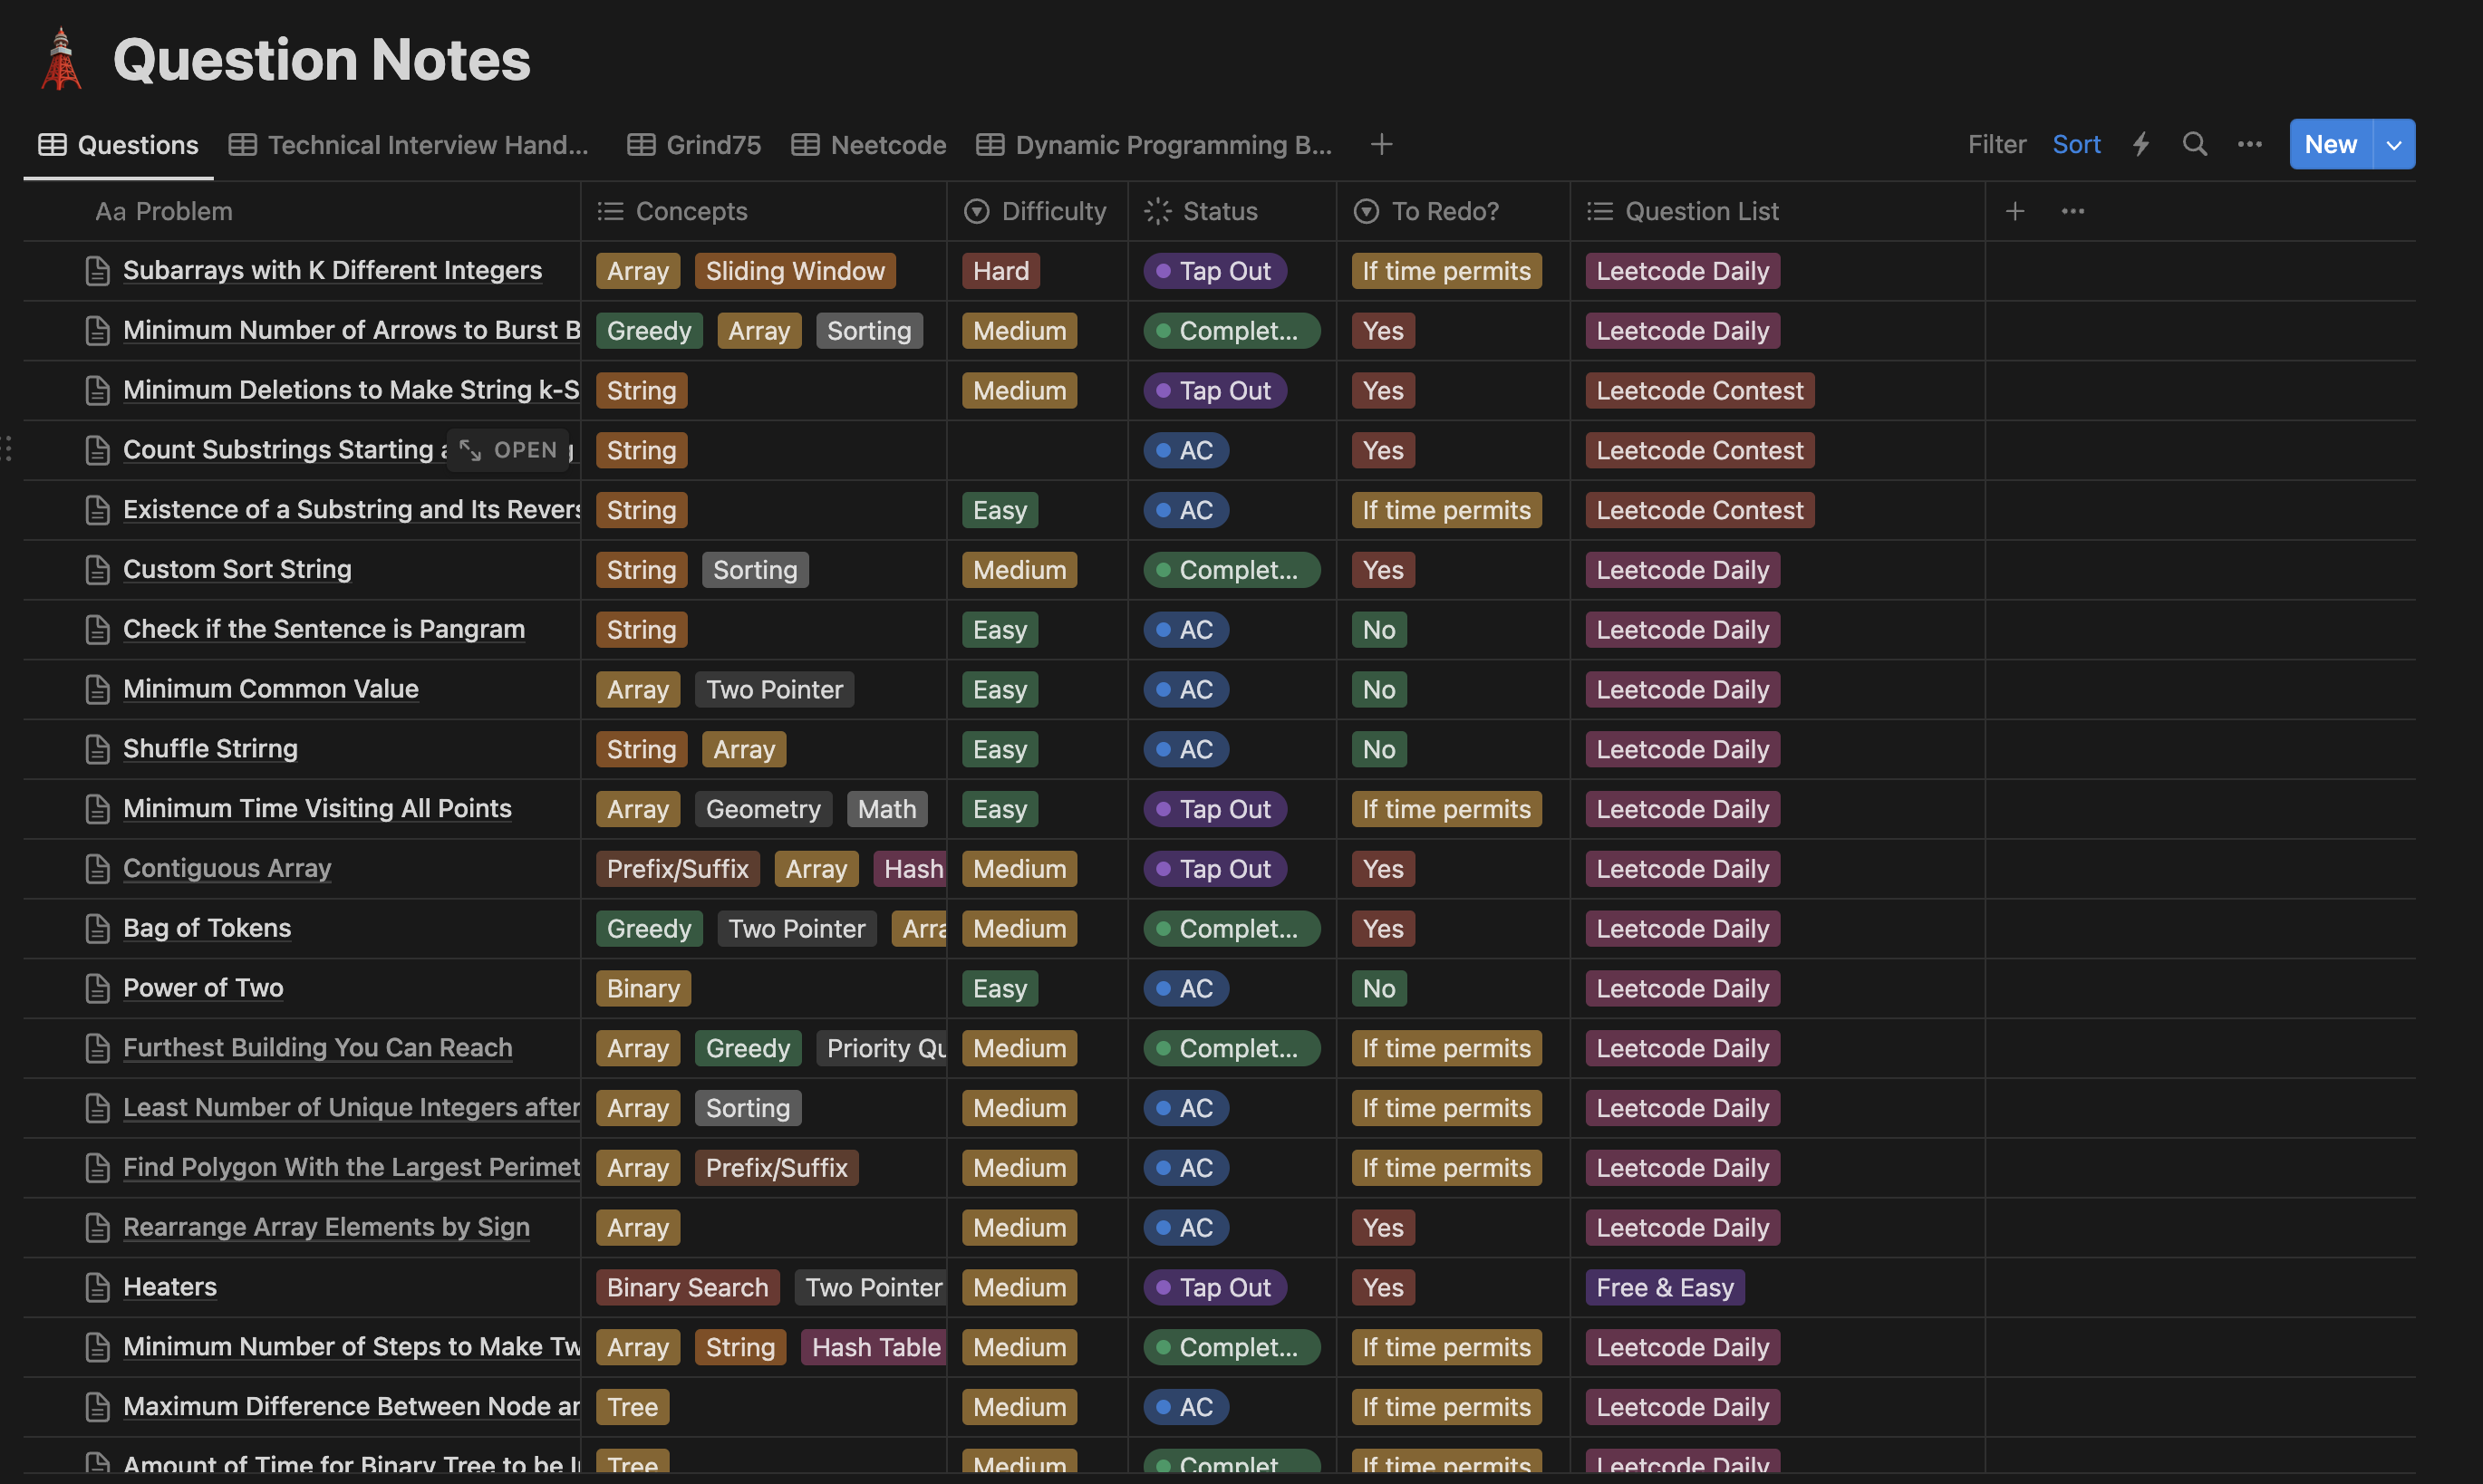Switch to the Neetcode tab
Image resolution: width=2483 pixels, height=1484 pixels.
(869, 145)
